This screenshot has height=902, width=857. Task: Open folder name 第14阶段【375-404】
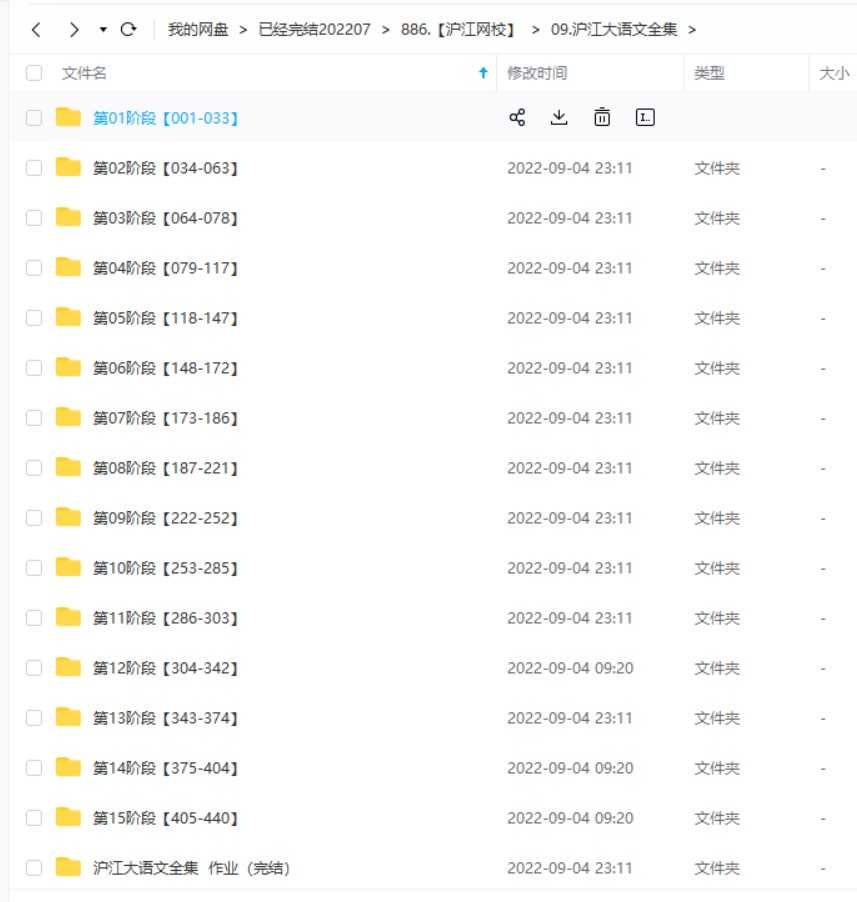tap(166, 768)
